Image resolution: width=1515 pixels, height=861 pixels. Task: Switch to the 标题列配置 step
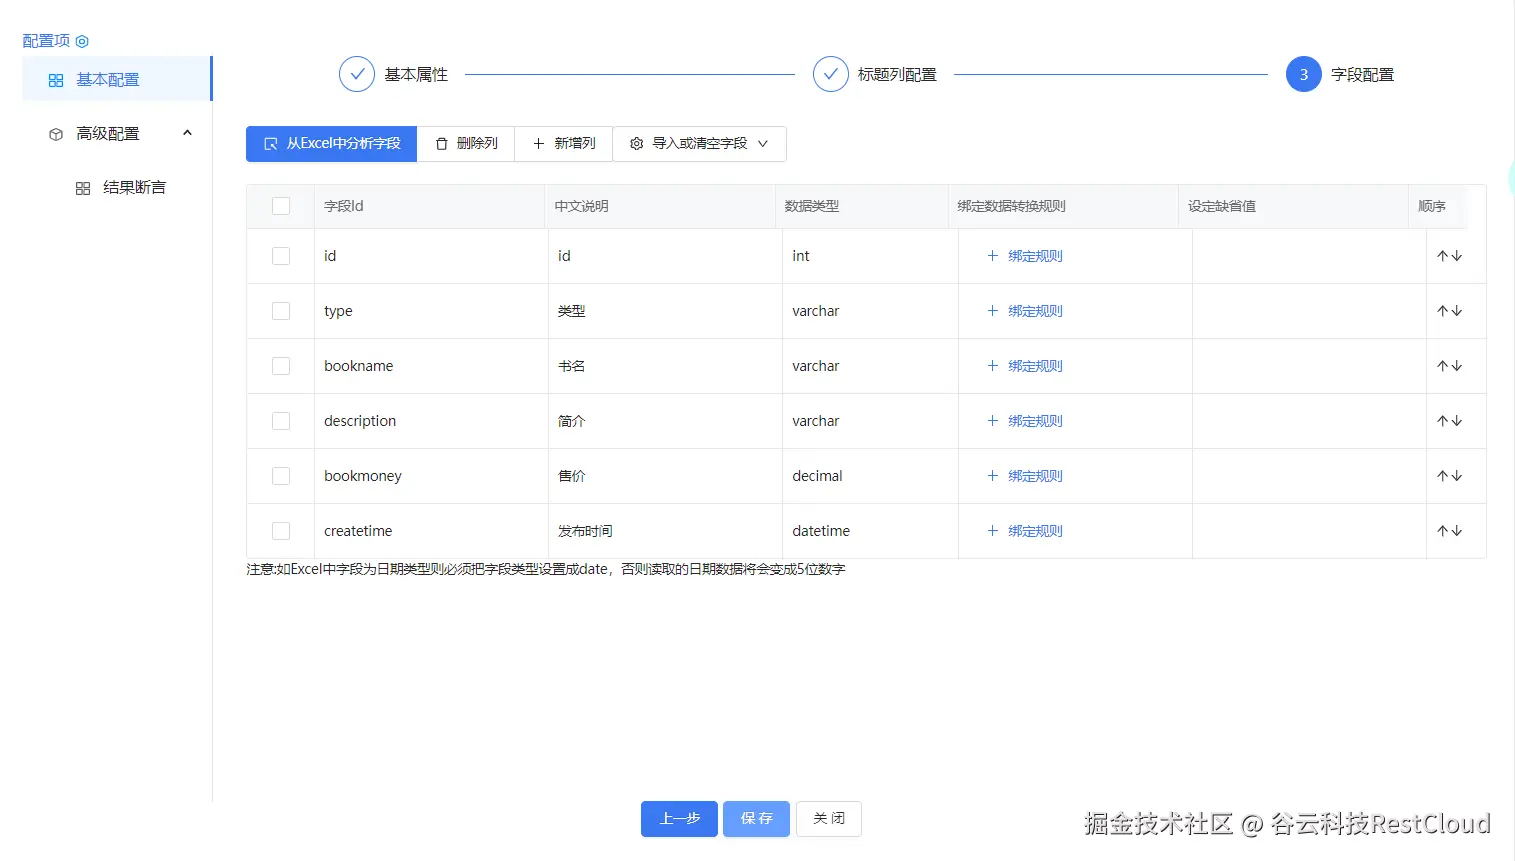[874, 73]
